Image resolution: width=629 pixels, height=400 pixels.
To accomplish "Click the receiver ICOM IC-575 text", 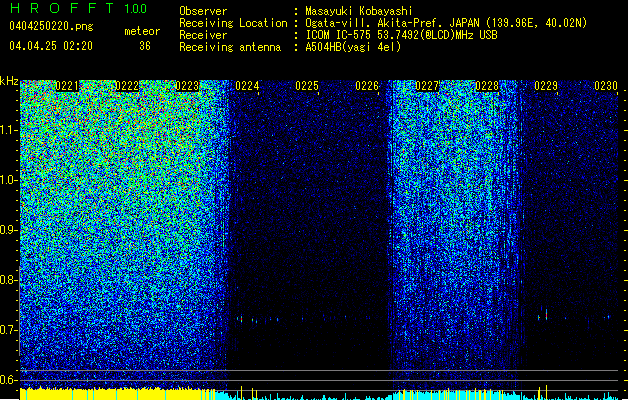I will coord(401,35).
